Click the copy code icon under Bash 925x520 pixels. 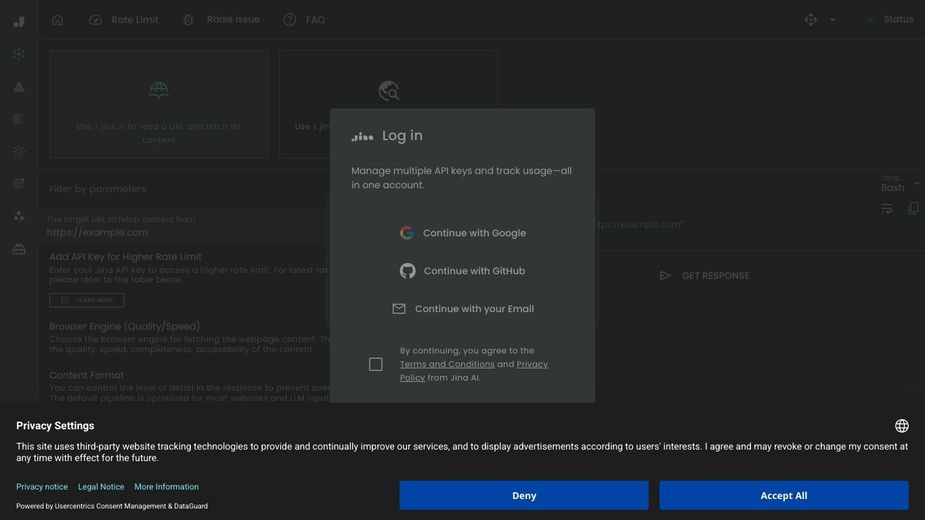(912, 208)
